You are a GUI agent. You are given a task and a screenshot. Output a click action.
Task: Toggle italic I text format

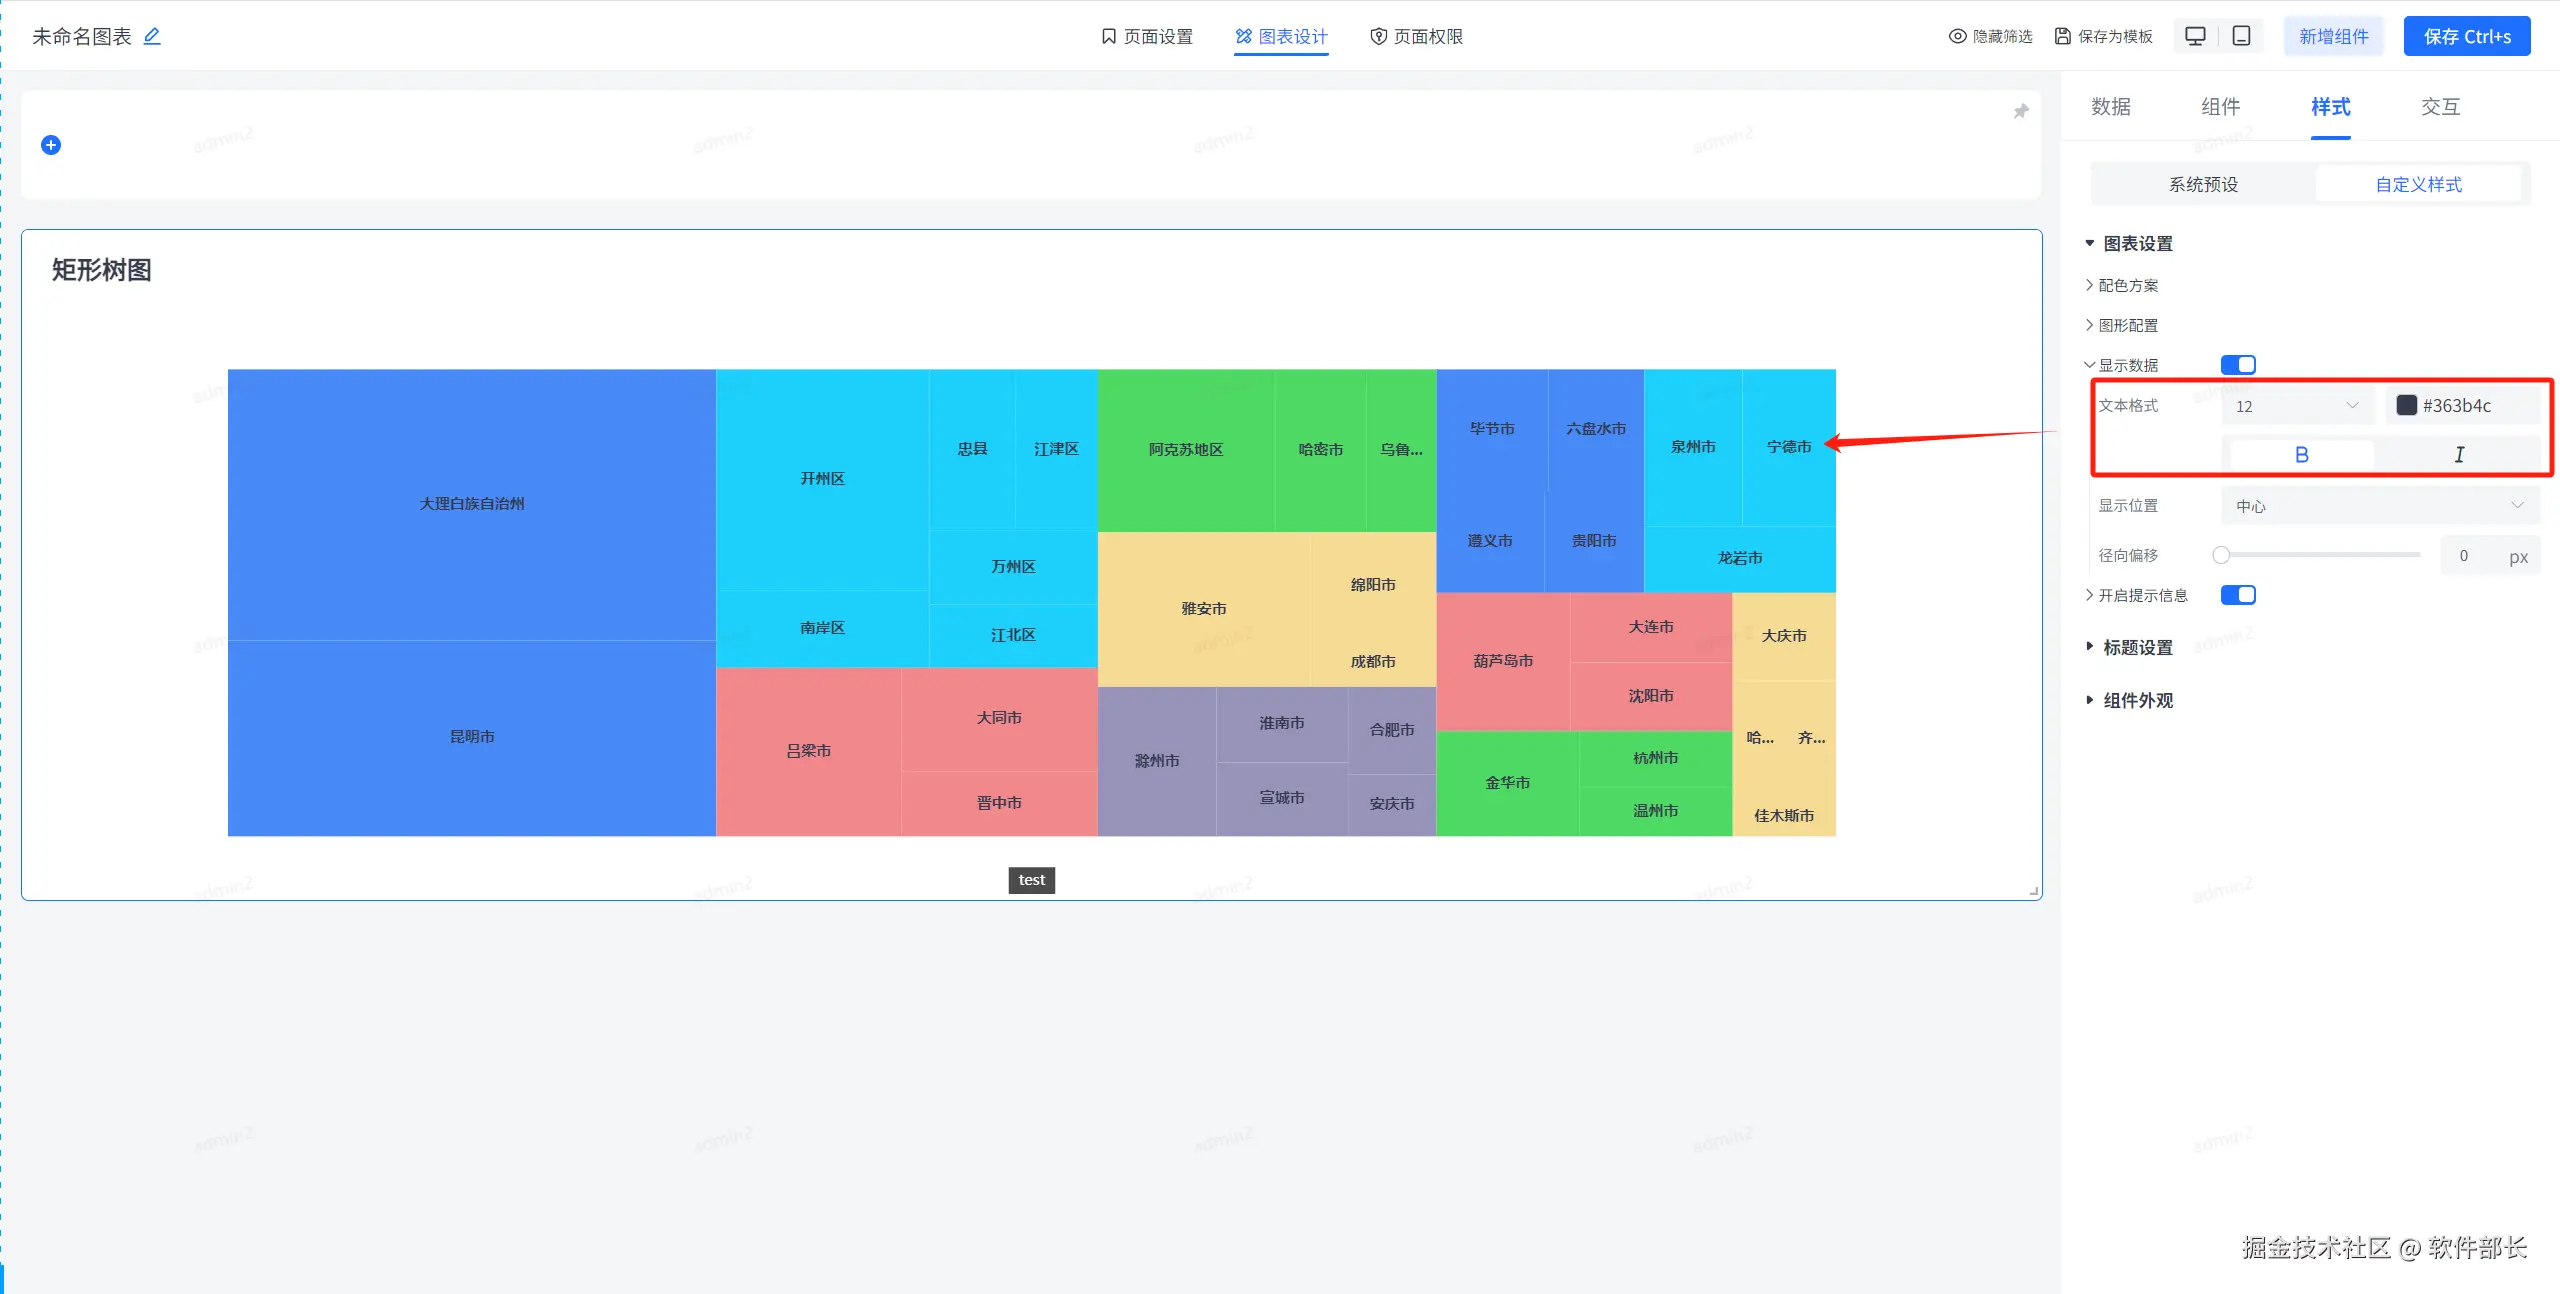pos(2458,455)
